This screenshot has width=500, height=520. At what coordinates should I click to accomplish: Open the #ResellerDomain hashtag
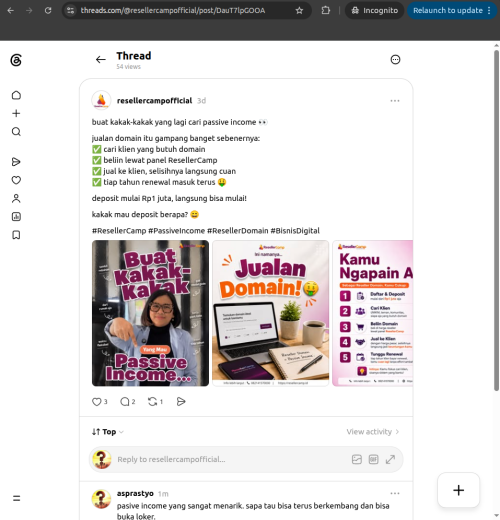pos(238,231)
